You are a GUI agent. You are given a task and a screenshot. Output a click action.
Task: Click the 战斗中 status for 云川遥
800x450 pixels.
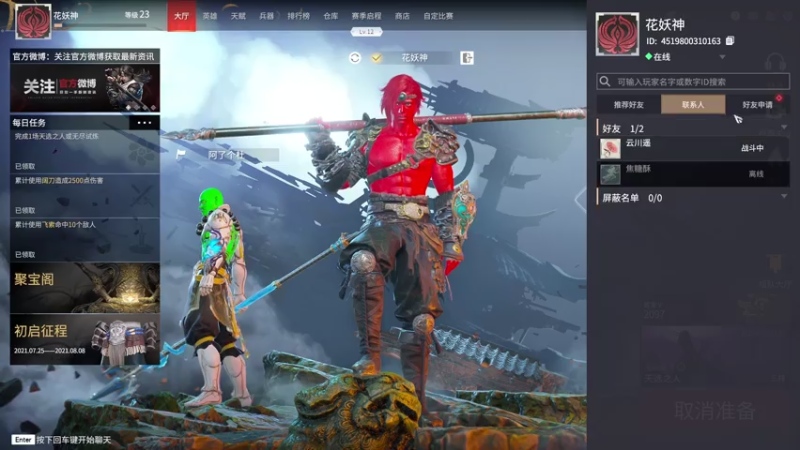(x=752, y=148)
